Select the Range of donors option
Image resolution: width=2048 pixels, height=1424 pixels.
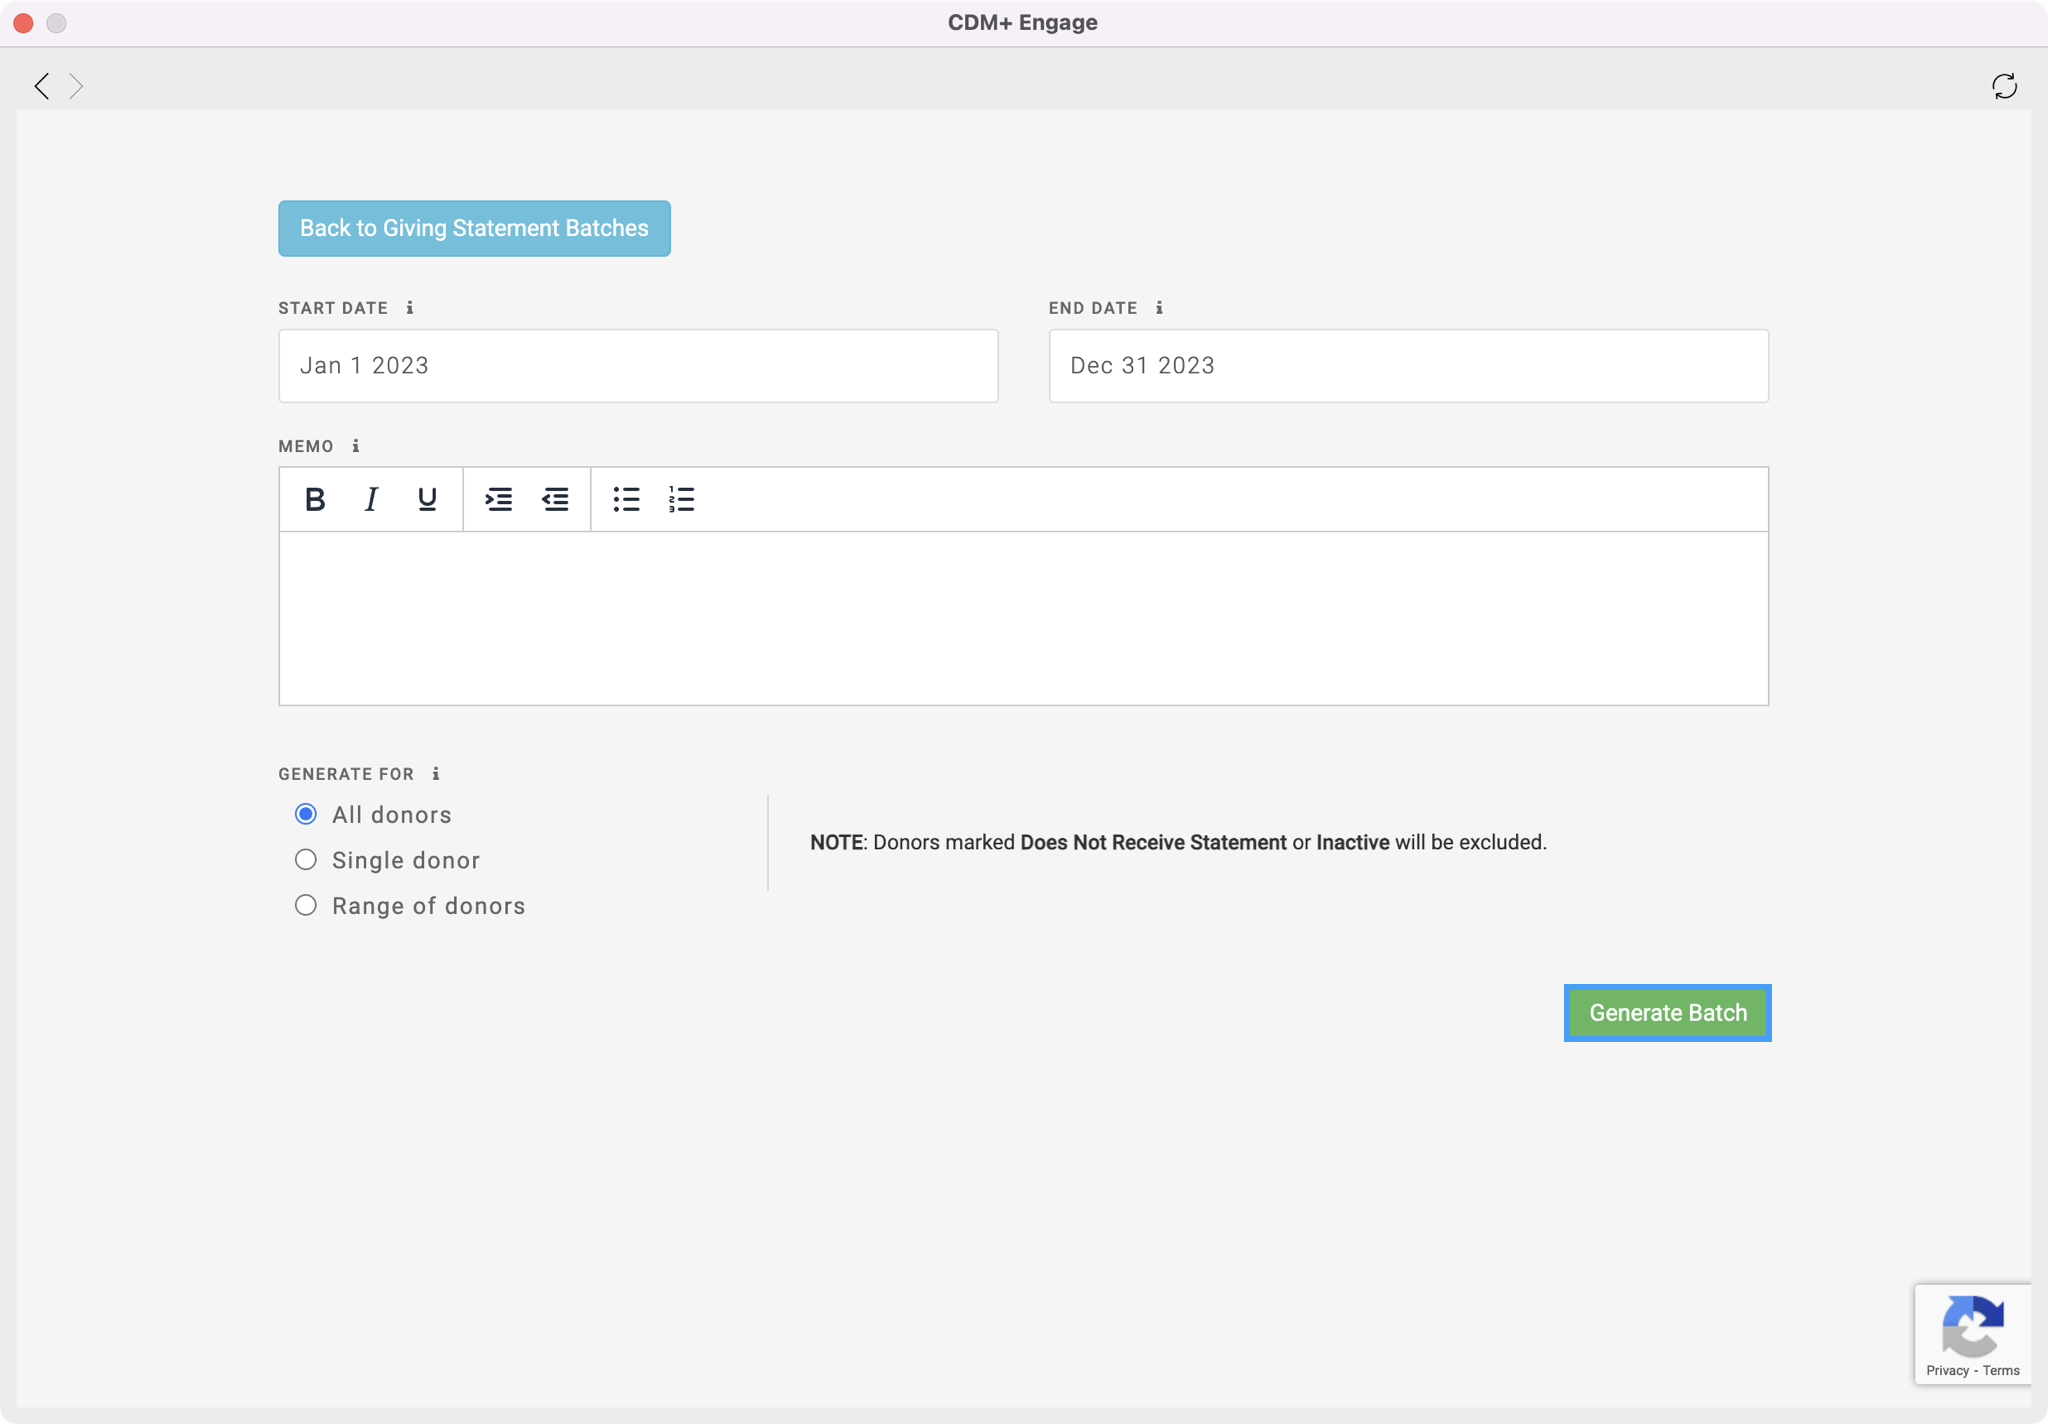(x=306, y=905)
